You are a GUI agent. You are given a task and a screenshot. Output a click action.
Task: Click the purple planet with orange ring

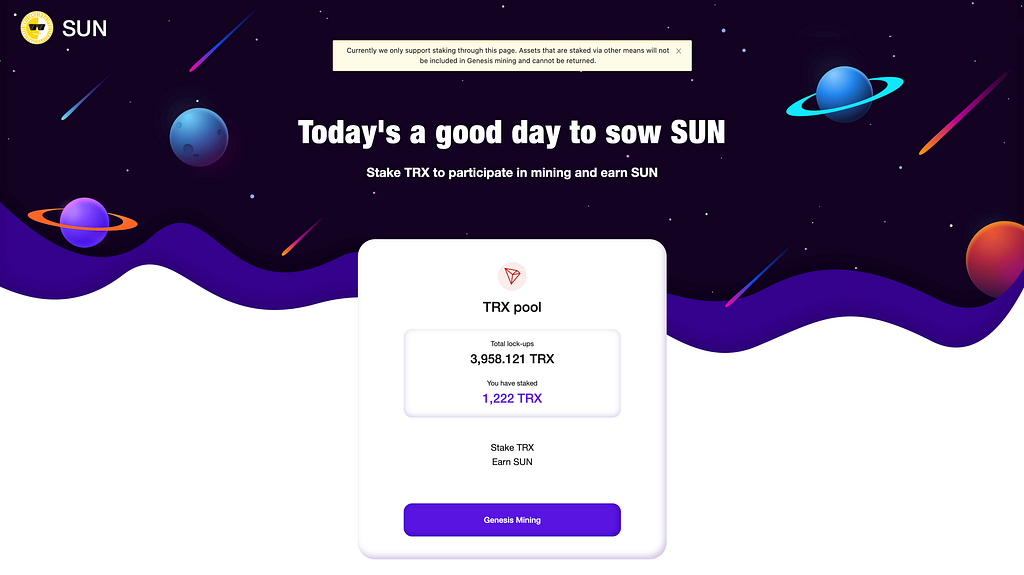pyautogui.click(x=83, y=222)
